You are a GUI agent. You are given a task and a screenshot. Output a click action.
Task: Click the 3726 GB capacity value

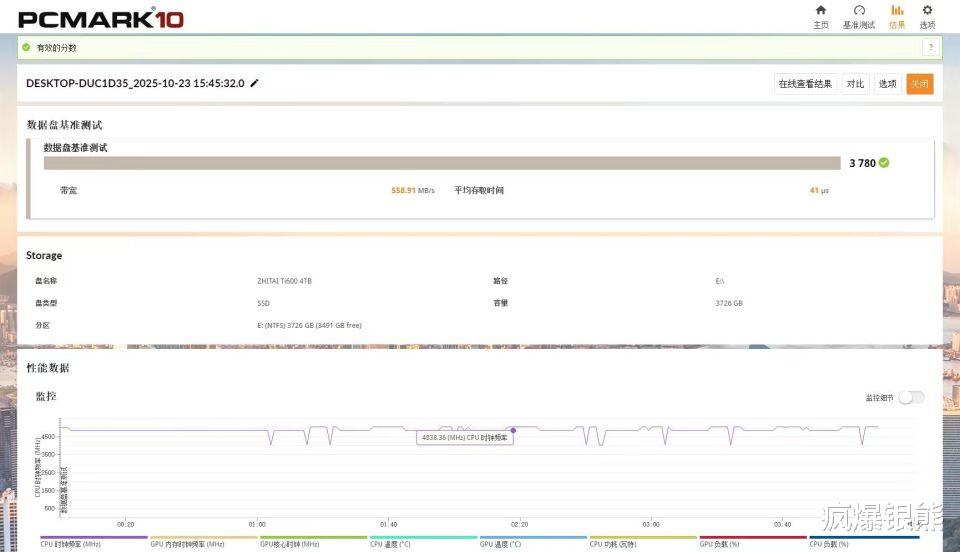tap(729, 303)
